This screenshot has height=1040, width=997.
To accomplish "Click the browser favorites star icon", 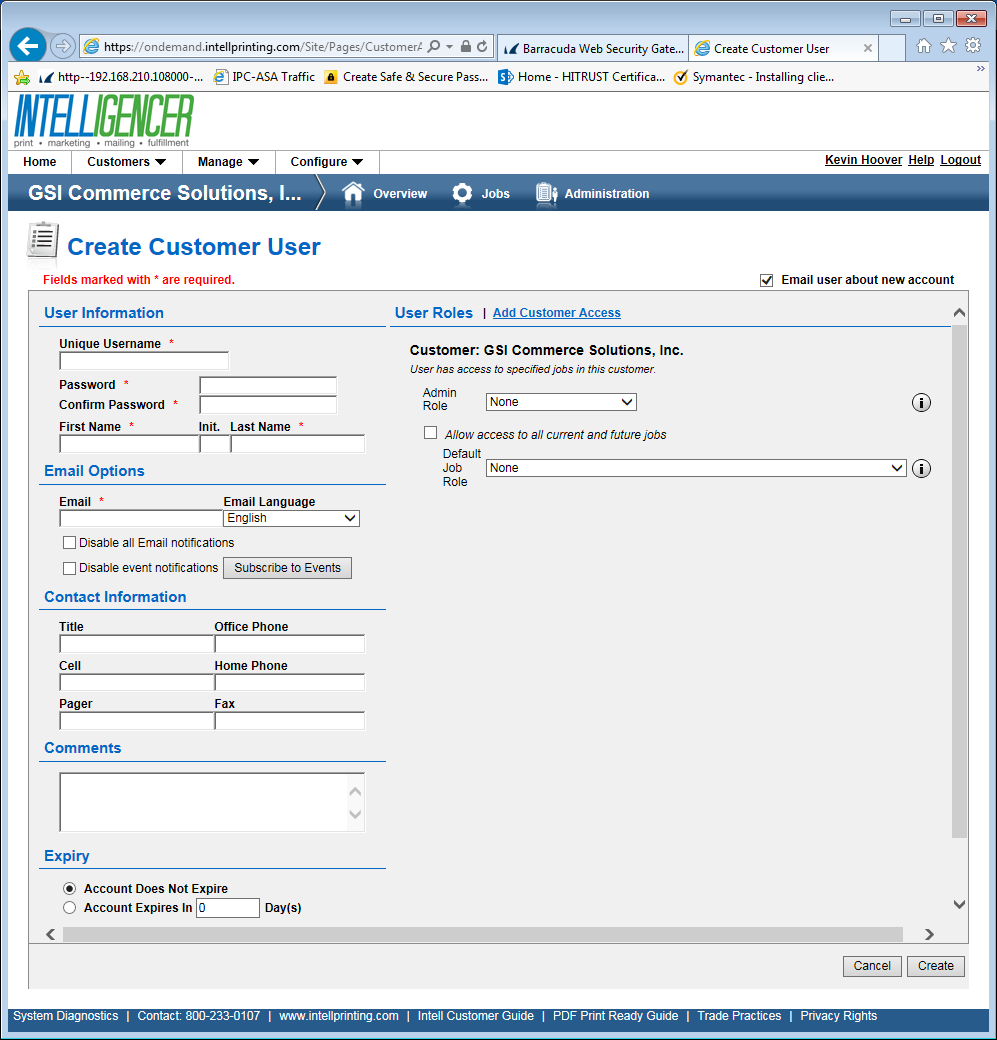I will [x=948, y=46].
